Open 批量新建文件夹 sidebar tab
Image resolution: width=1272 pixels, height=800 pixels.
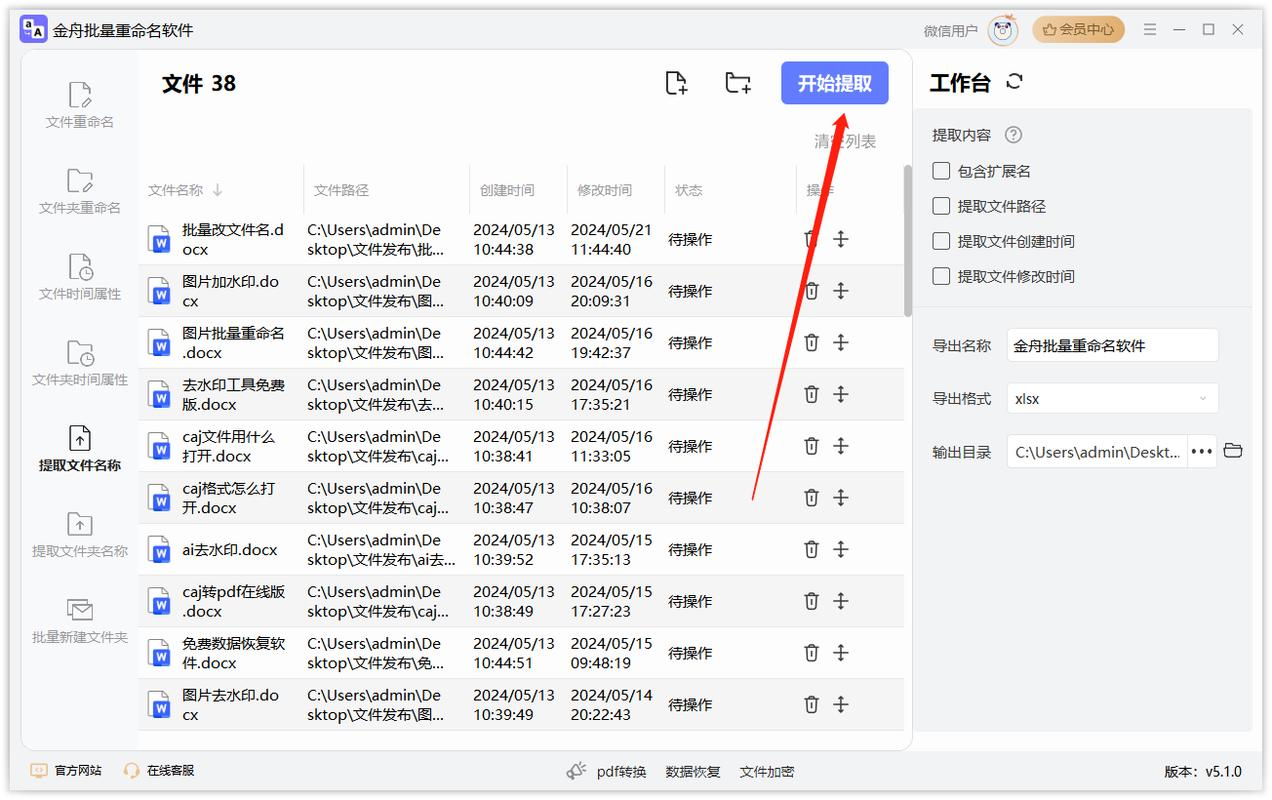[80, 621]
